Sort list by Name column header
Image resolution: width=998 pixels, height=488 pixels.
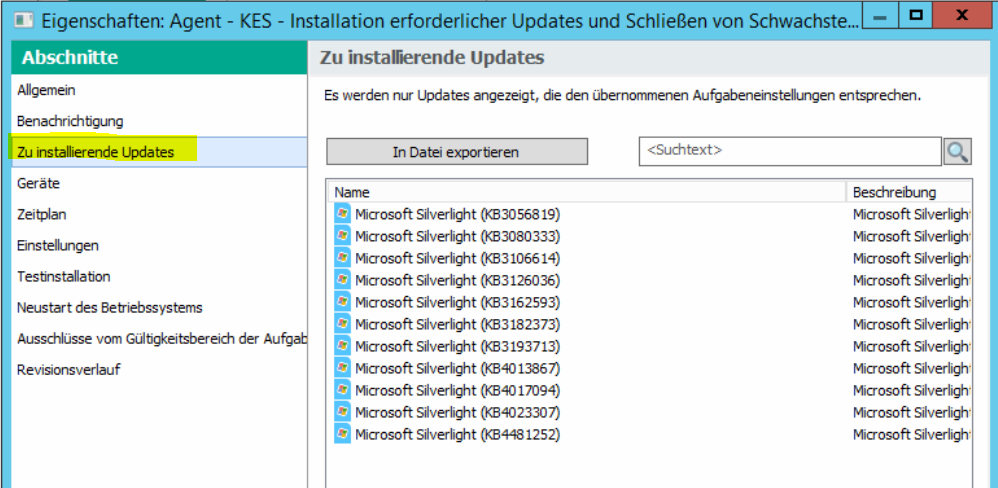click(587, 192)
